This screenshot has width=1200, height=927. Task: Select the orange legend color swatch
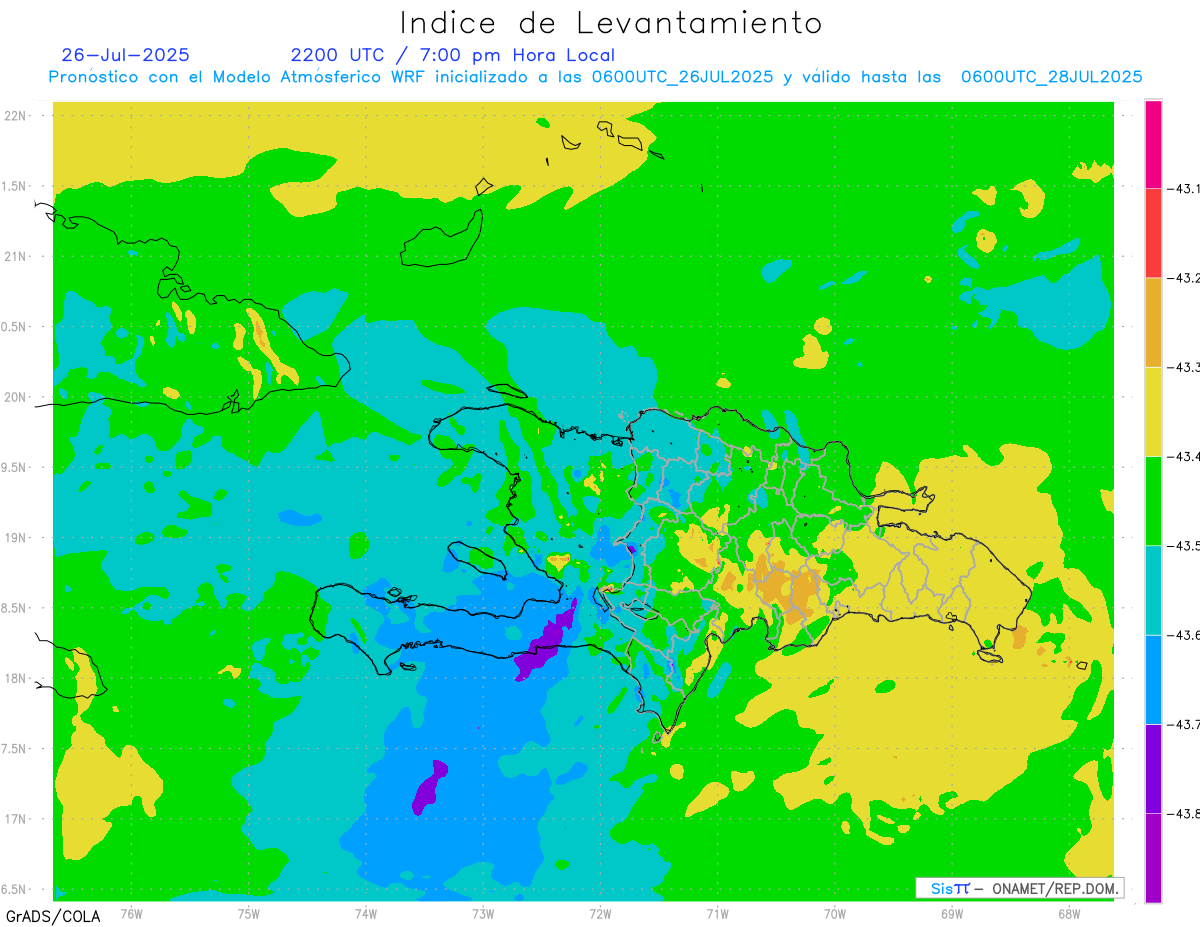[1153, 322]
